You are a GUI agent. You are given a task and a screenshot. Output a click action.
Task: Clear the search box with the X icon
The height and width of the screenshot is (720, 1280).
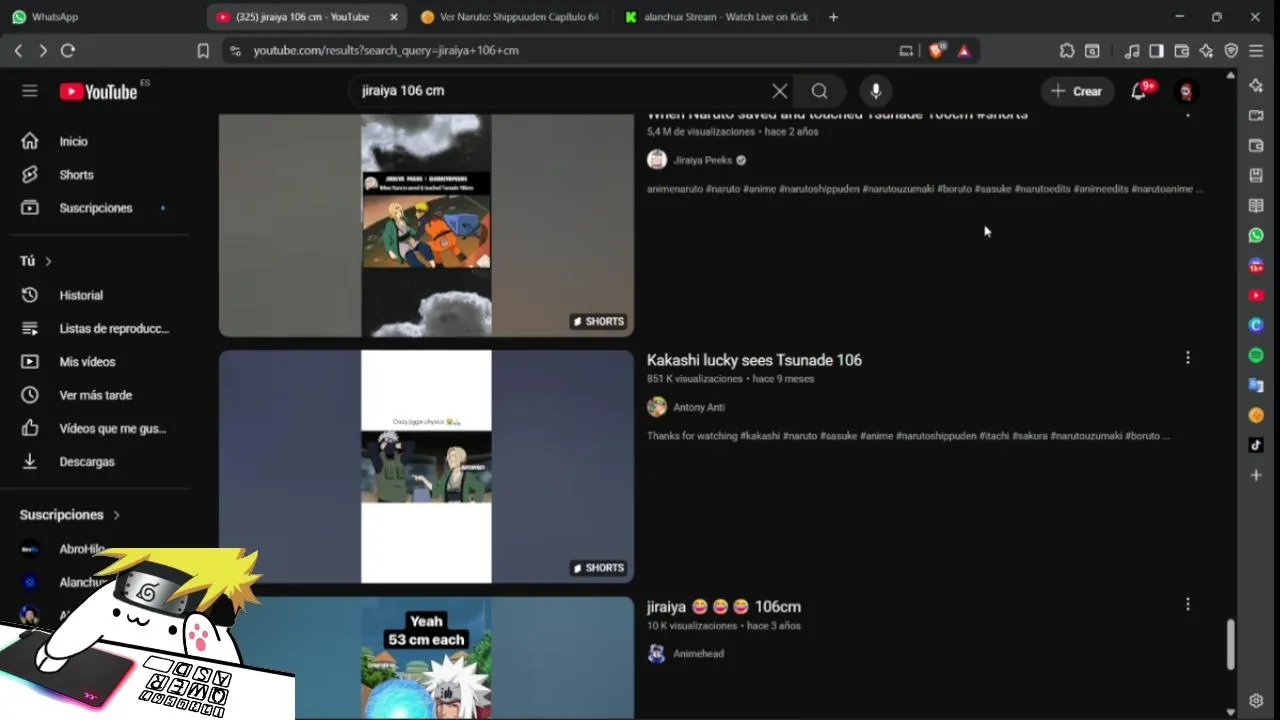coord(780,91)
